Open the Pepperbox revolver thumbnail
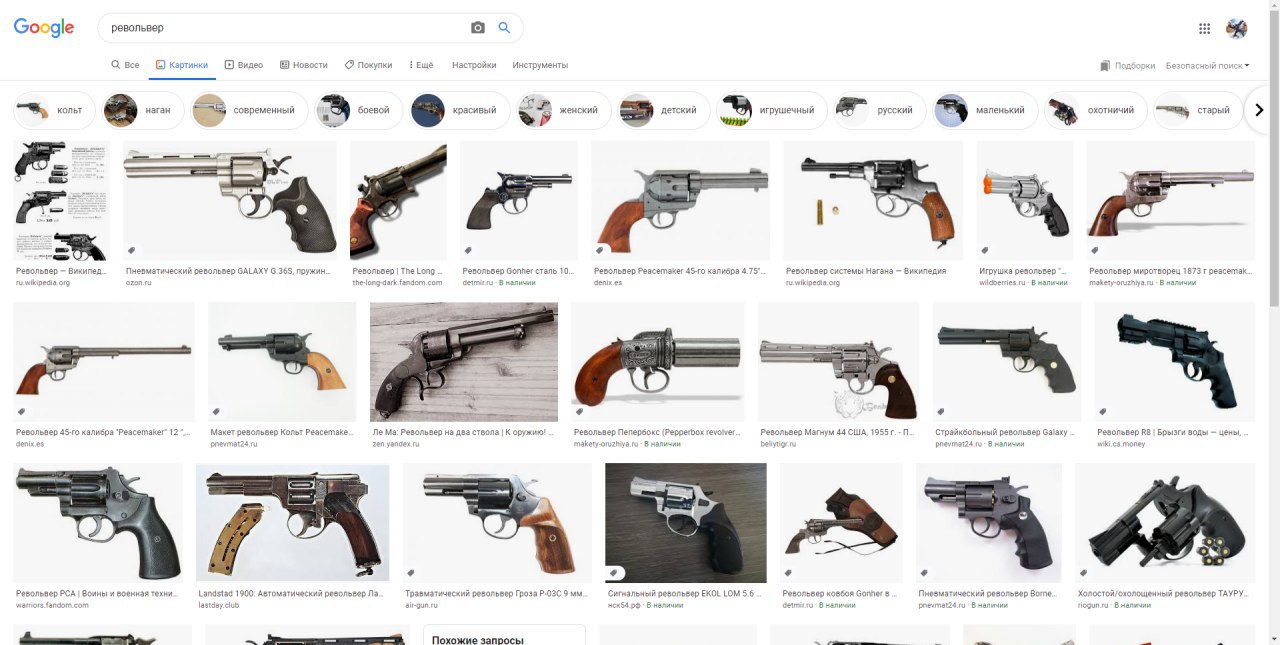This screenshot has height=645, width=1280. point(658,362)
